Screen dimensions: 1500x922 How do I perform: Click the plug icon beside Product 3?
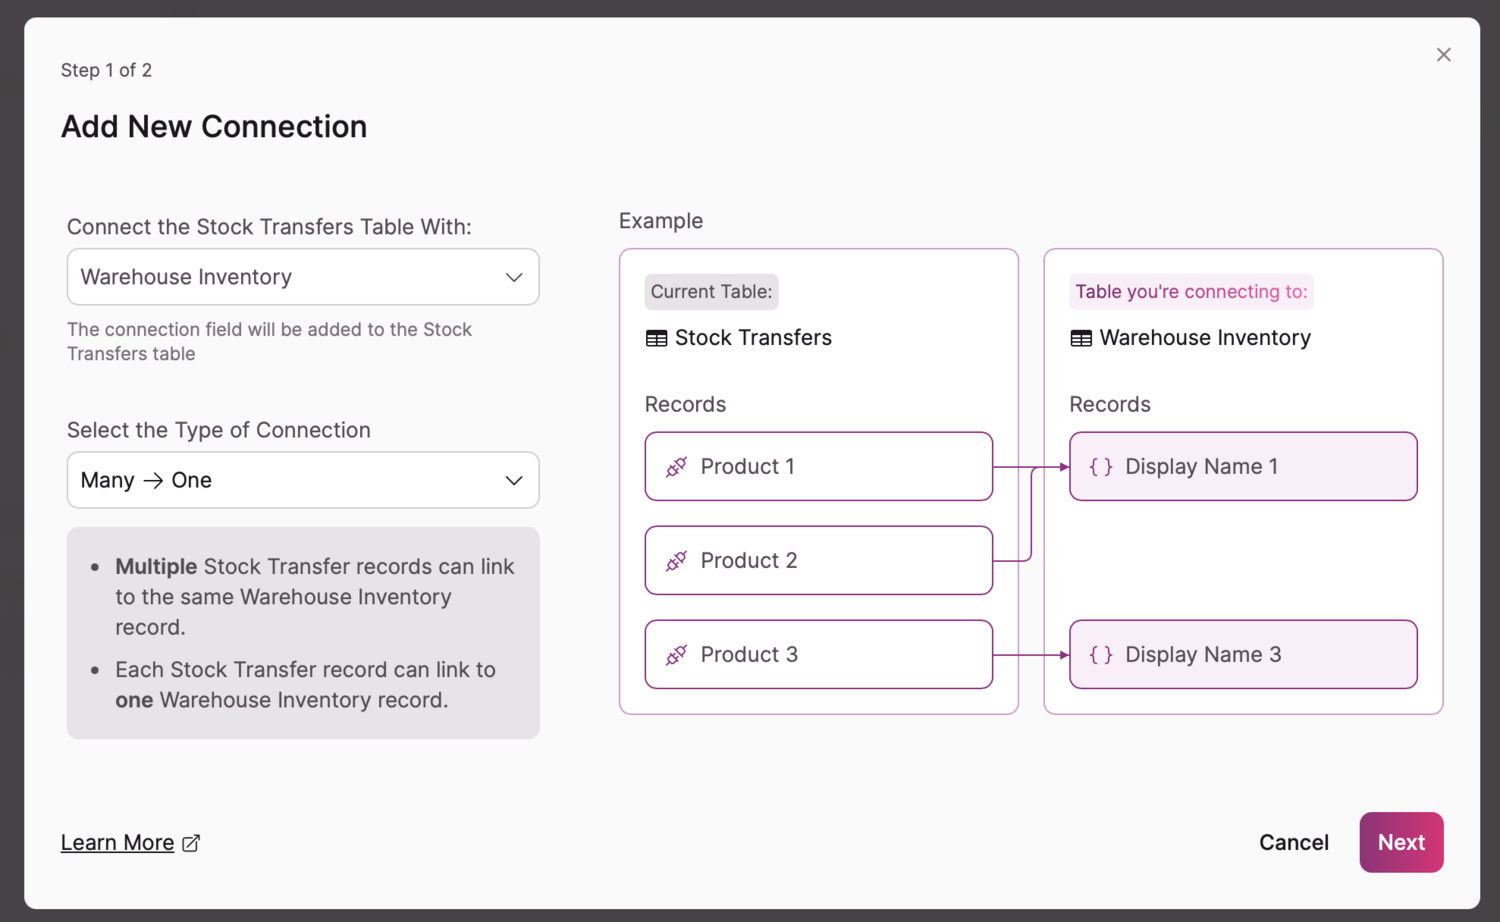[x=676, y=655]
